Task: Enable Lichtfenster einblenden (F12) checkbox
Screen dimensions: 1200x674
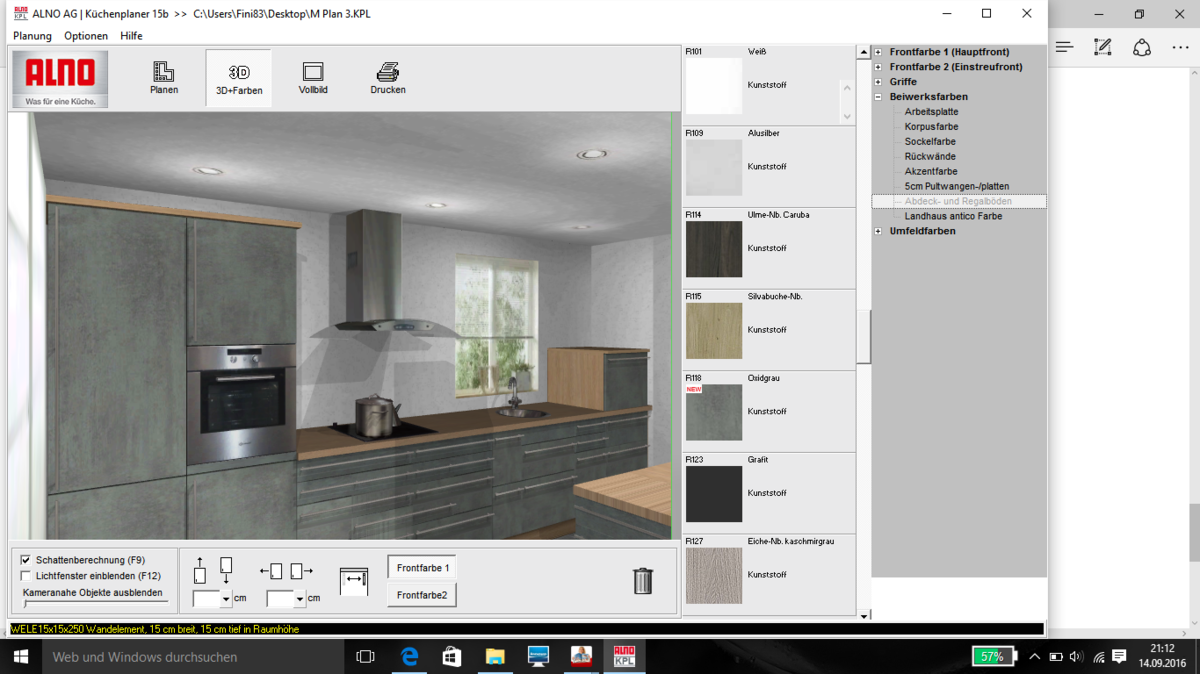Action: [x=26, y=576]
